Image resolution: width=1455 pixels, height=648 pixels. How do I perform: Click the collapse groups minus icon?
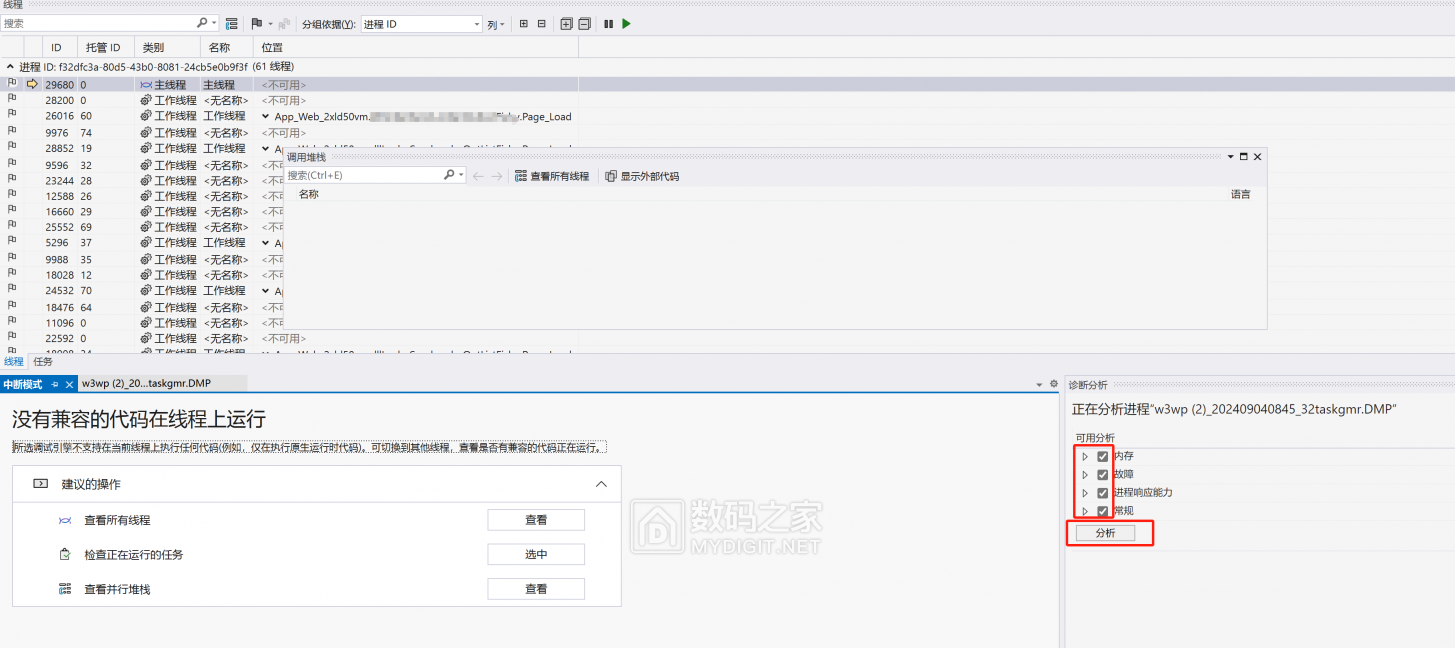(584, 23)
